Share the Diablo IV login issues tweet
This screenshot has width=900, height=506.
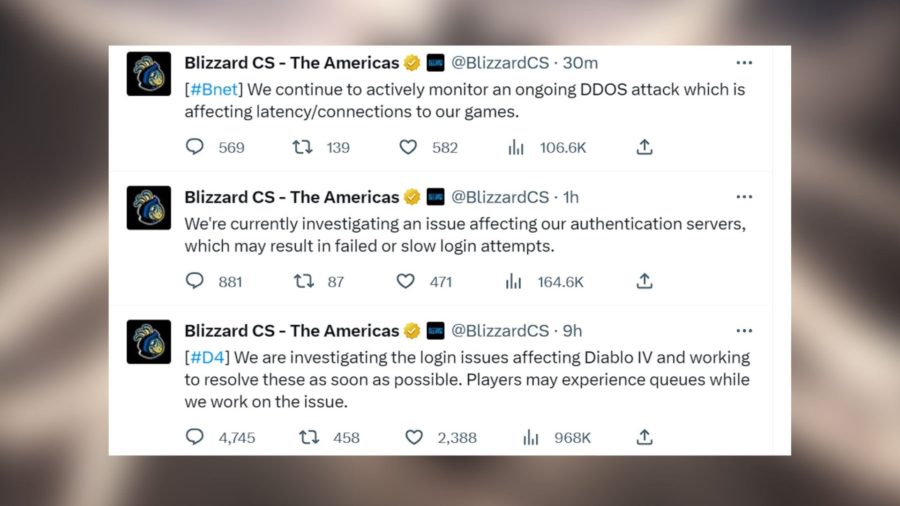[x=645, y=437]
